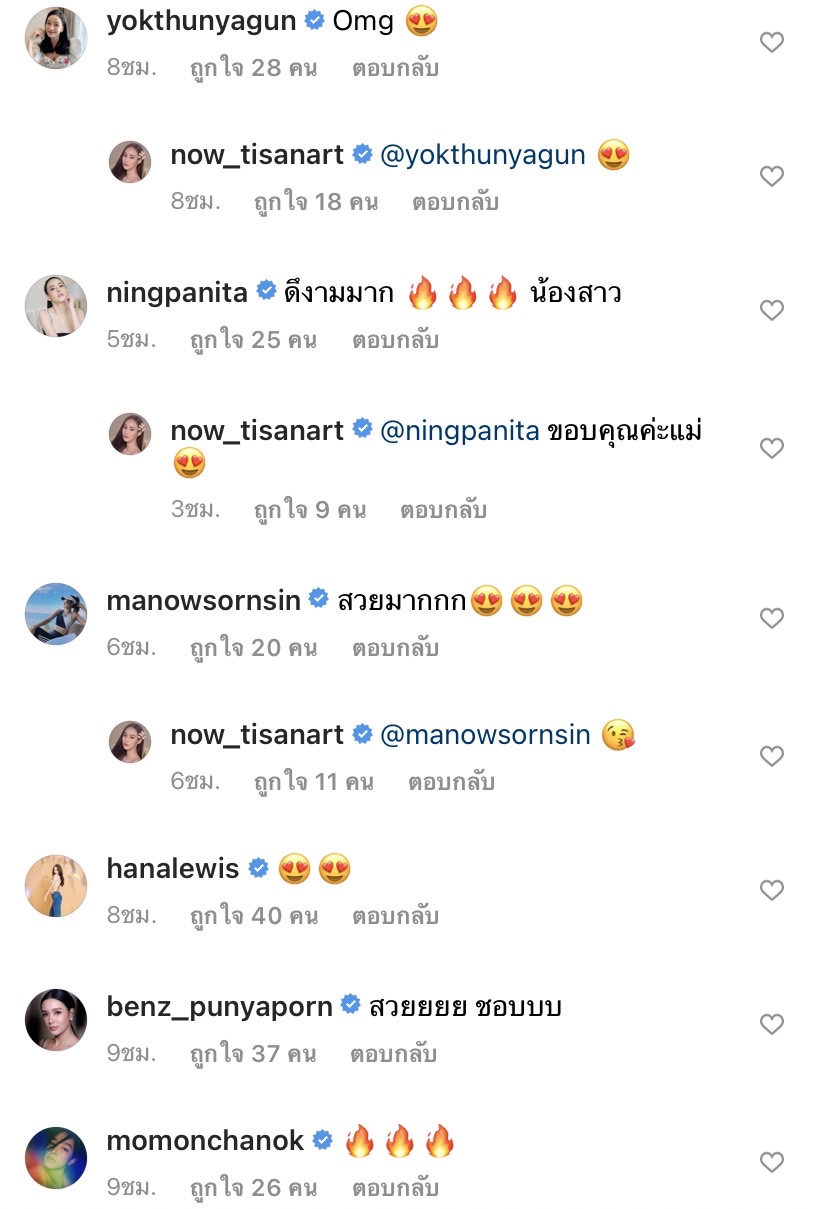This screenshot has height=1209, width=828.
Task: Reply to benz_punyaporn's comment
Action: coord(395,1053)
